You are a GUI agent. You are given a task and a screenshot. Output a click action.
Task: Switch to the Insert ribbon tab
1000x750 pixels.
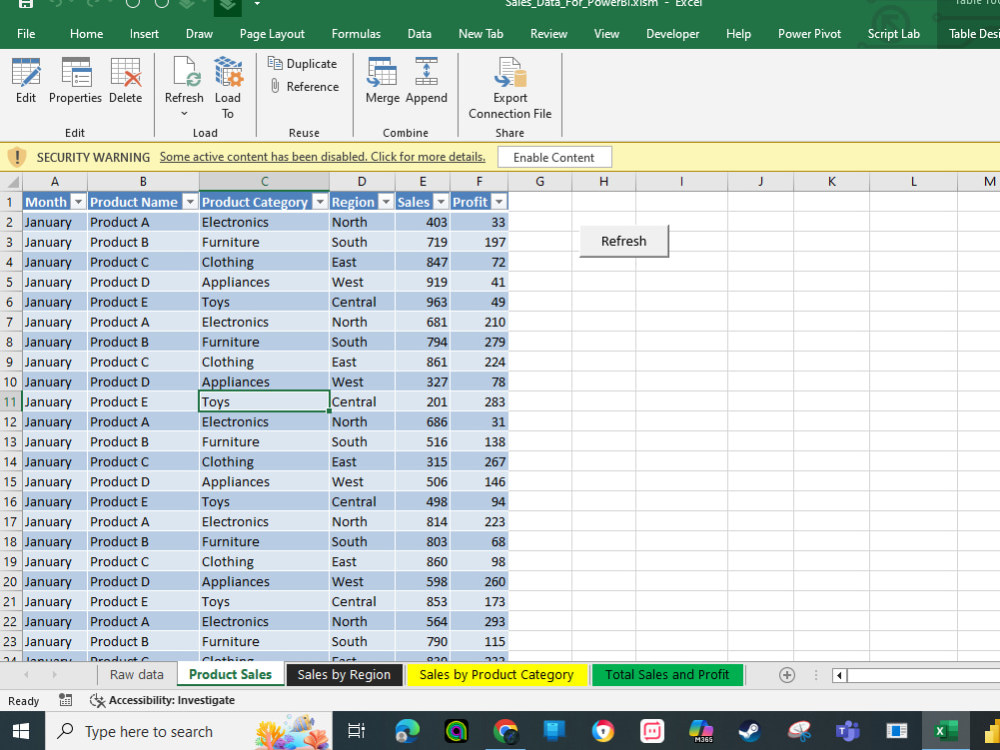click(144, 34)
